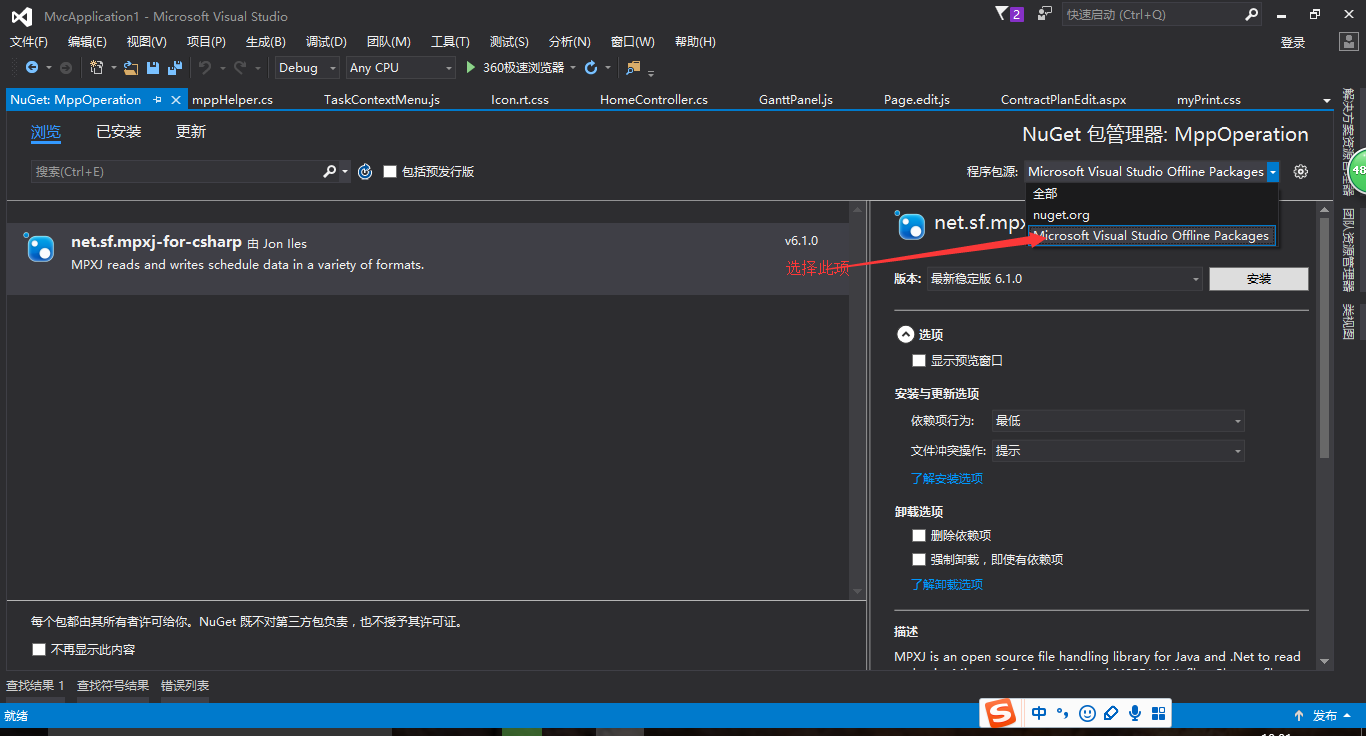
Task: Click the redo icon in toolbar
Action: tap(240, 67)
